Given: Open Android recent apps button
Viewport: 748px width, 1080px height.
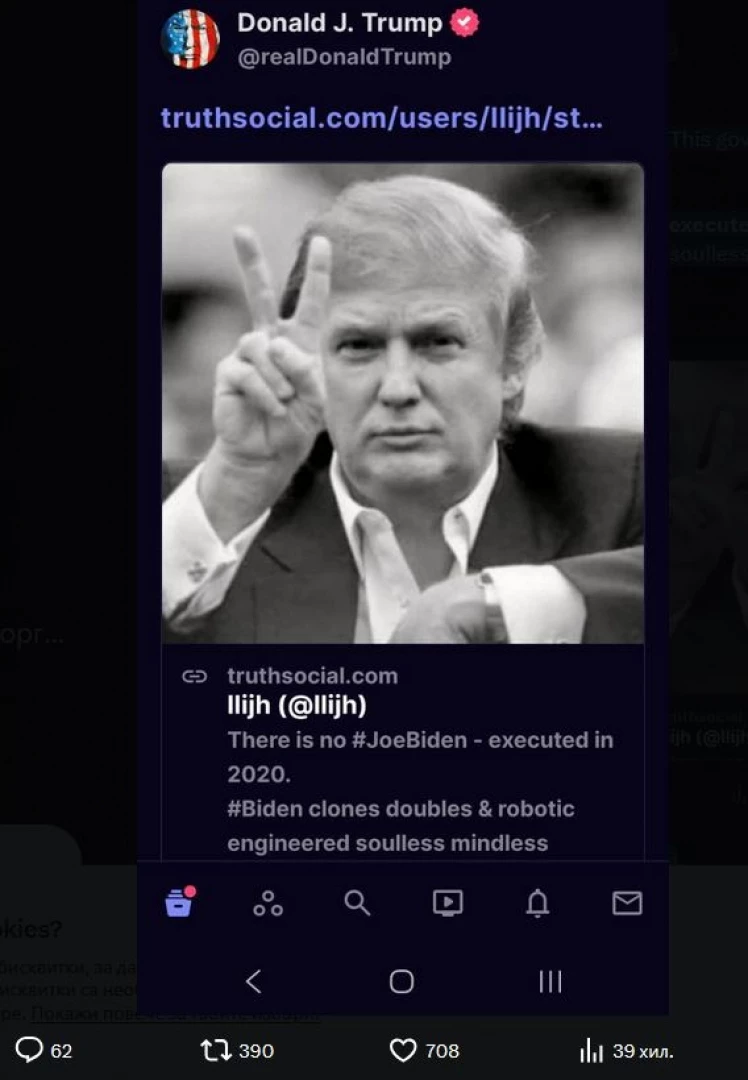Looking at the screenshot, I should click(550, 981).
